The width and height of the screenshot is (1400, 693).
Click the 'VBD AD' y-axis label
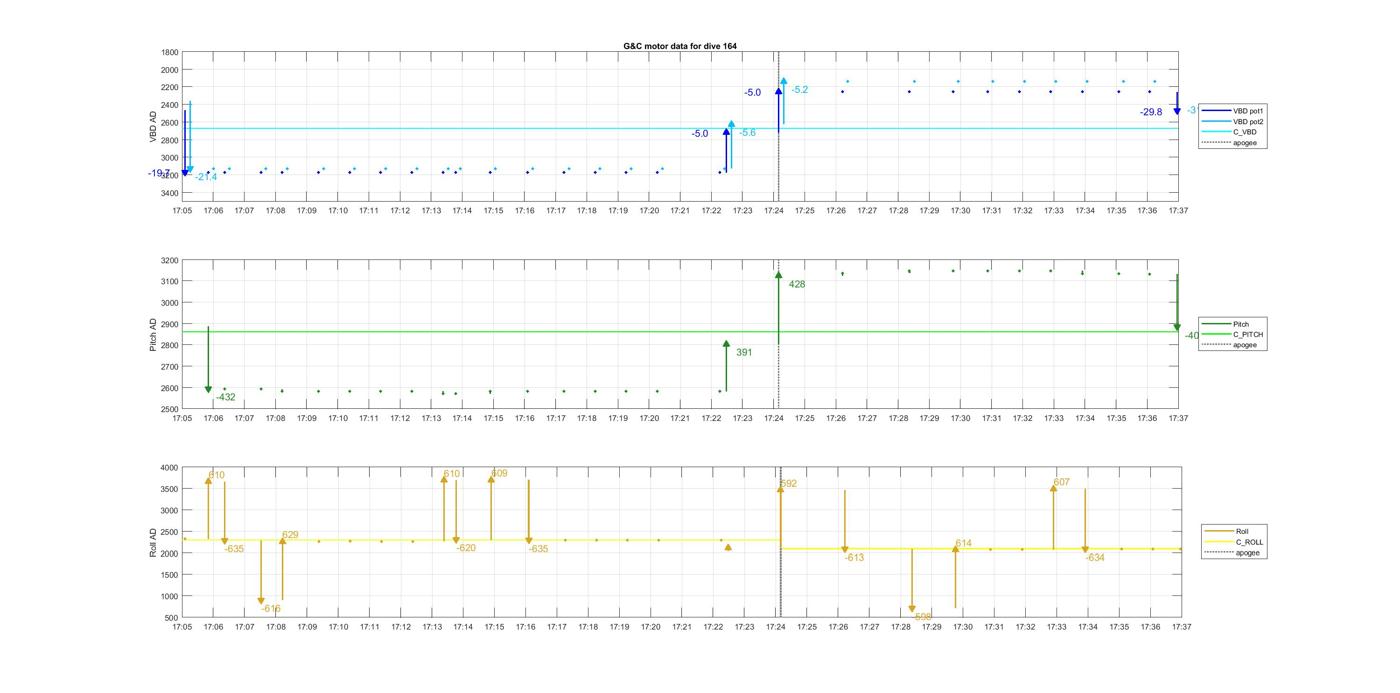pyautogui.click(x=153, y=127)
